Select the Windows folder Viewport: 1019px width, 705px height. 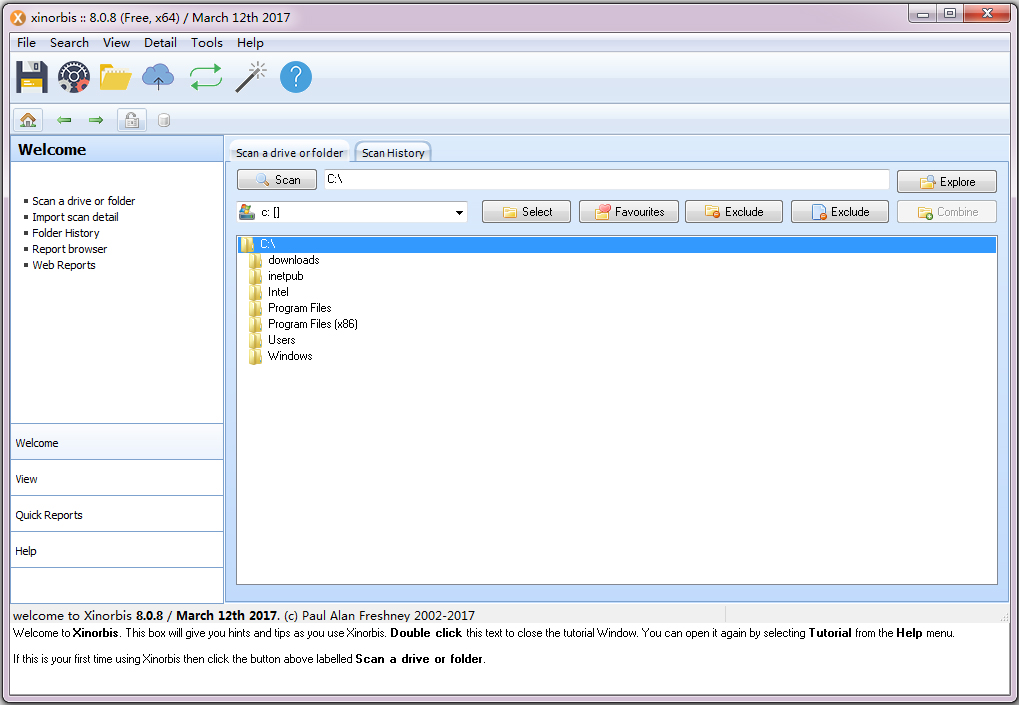pyautogui.click(x=290, y=357)
